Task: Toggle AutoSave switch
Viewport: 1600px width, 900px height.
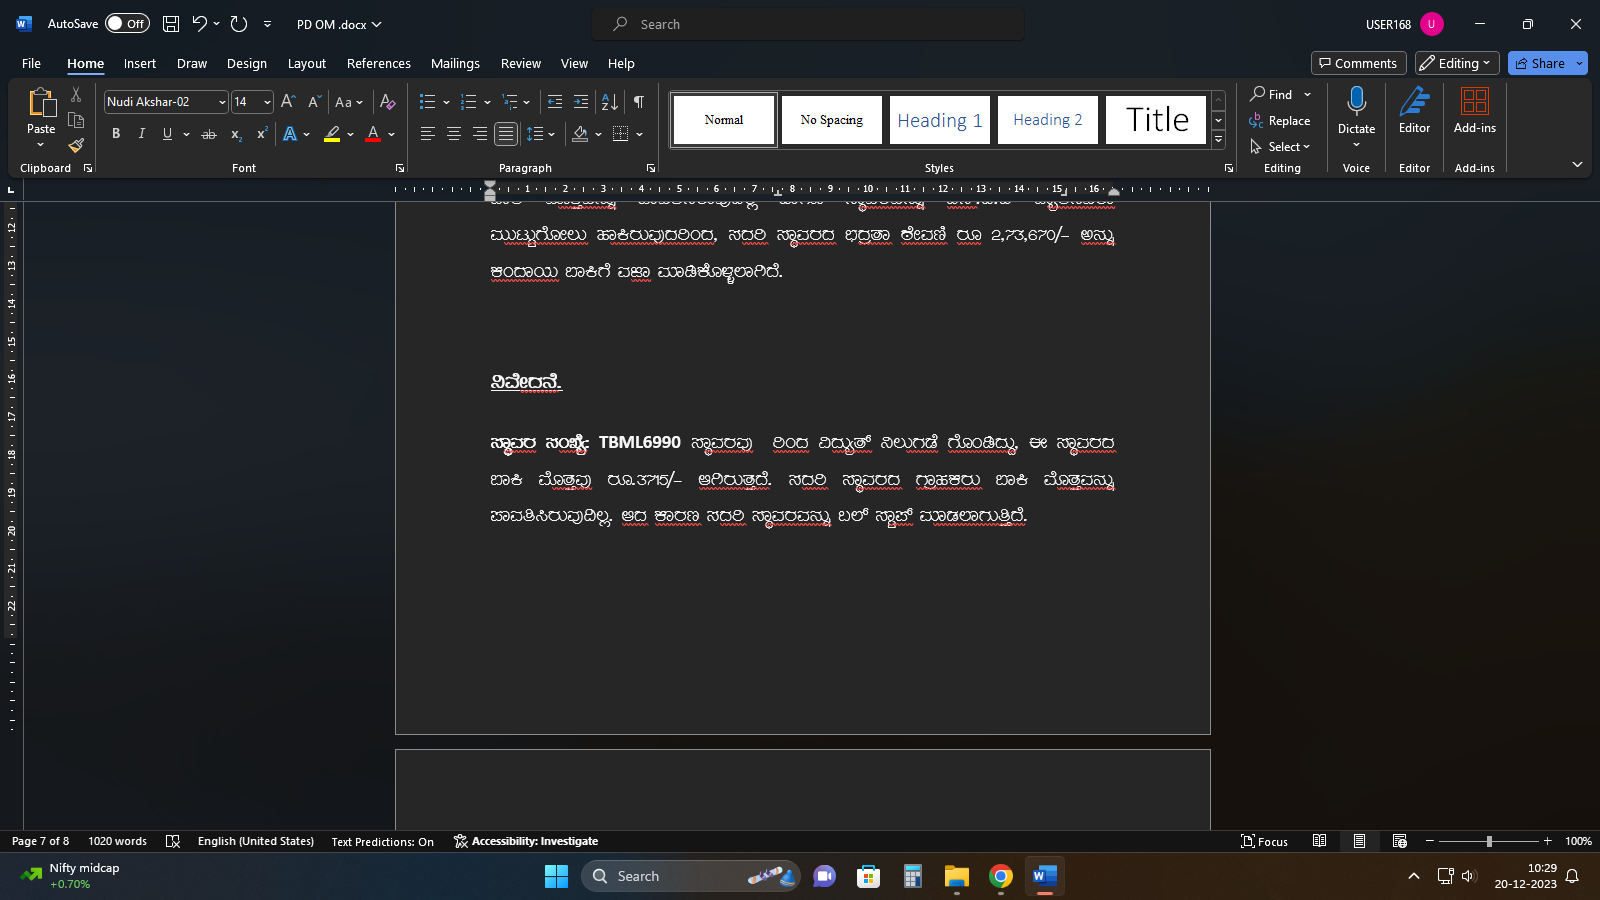Action: pos(127,24)
